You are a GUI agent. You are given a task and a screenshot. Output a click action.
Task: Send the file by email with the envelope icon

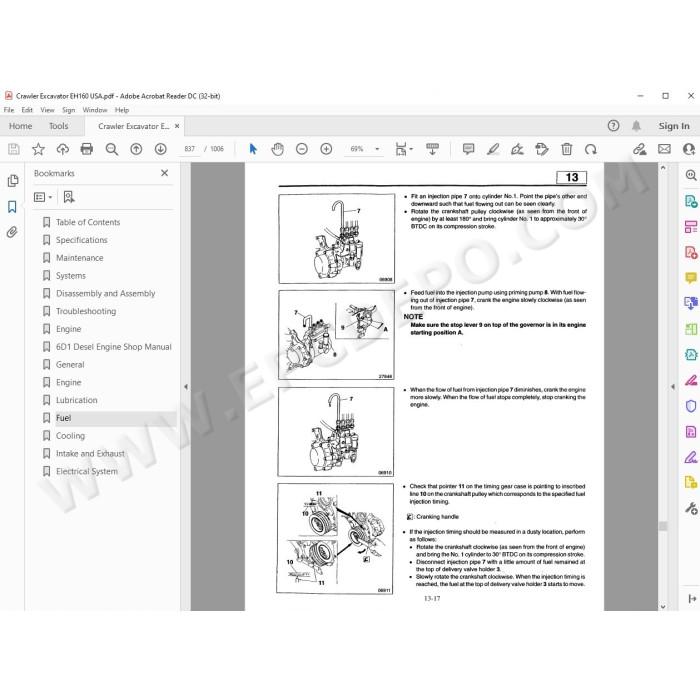pos(664,149)
